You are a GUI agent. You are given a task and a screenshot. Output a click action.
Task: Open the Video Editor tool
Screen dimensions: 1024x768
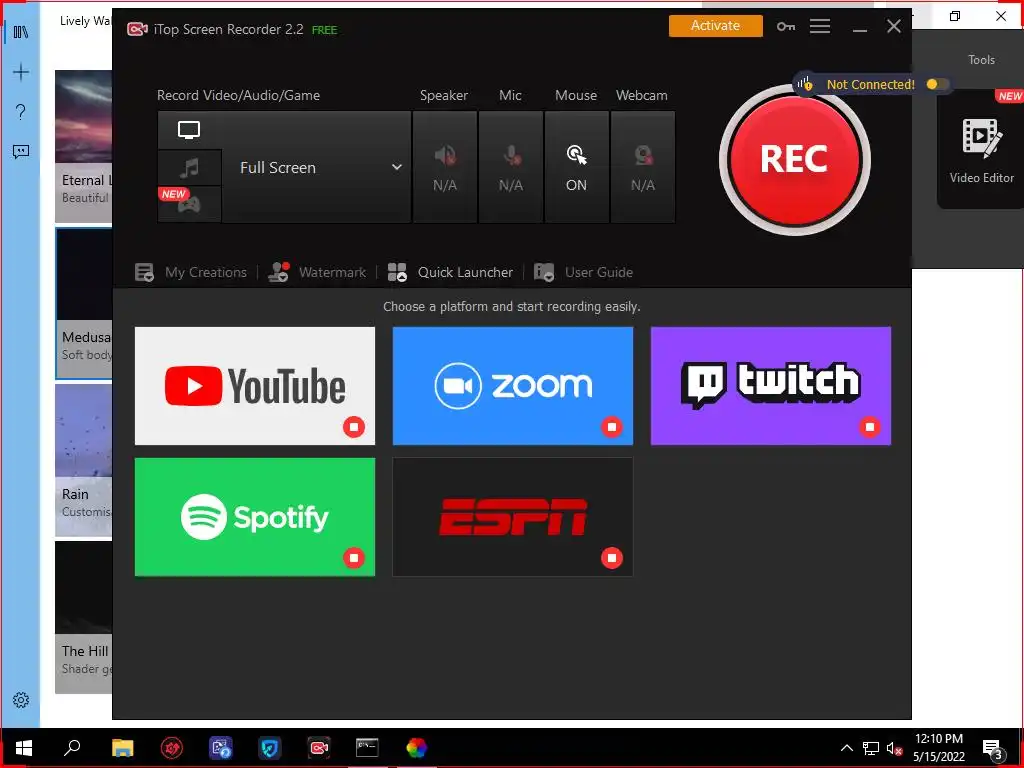(x=982, y=152)
